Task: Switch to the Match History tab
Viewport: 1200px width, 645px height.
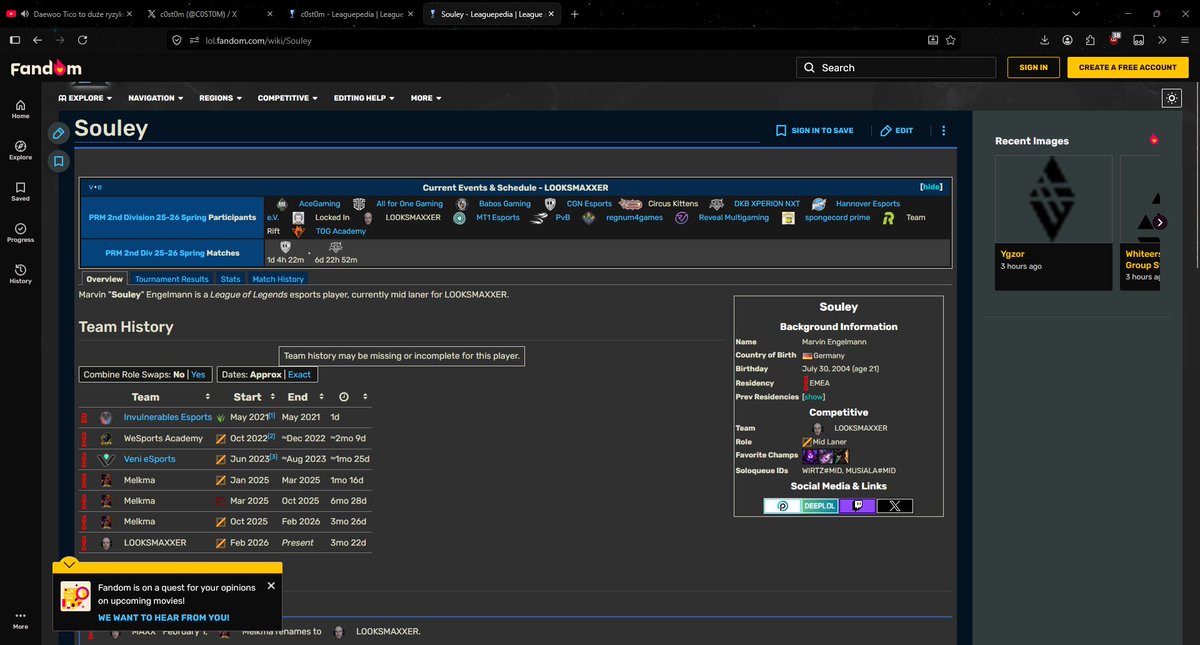Action: point(278,279)
